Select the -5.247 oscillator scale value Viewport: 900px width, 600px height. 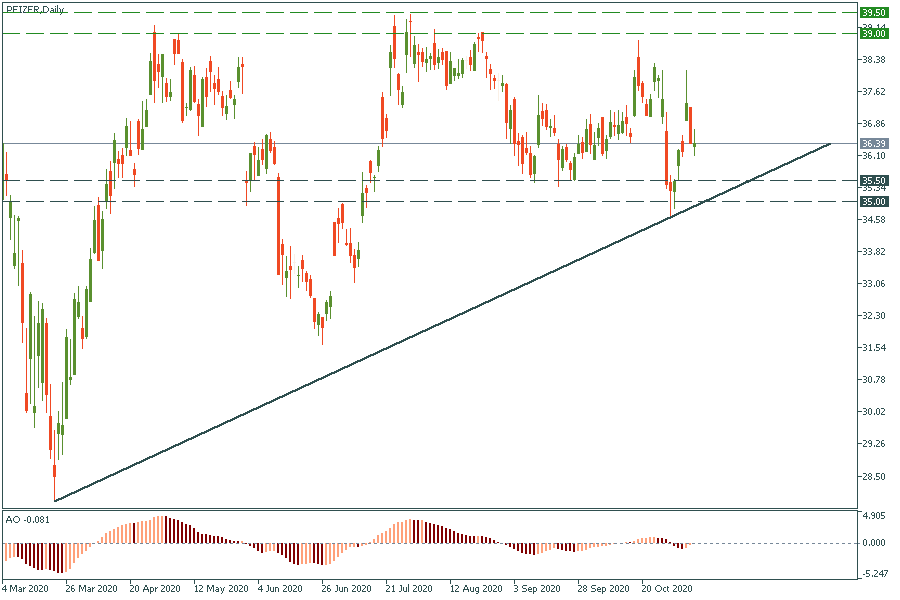click(x=873, y=573)
